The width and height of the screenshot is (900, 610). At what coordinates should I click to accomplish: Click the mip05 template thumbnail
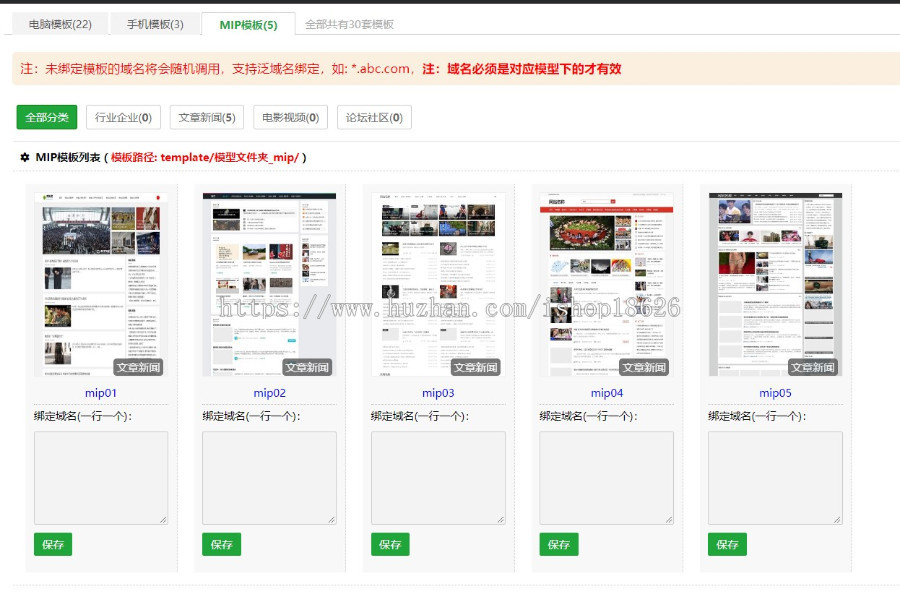point(775,285)
